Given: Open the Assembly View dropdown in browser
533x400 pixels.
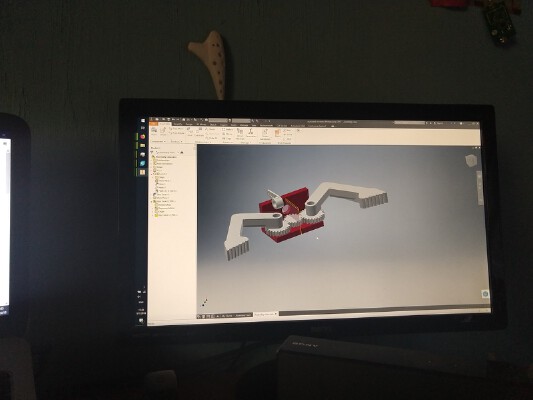Looking at the screenshot, I should [x=167, y=153].
